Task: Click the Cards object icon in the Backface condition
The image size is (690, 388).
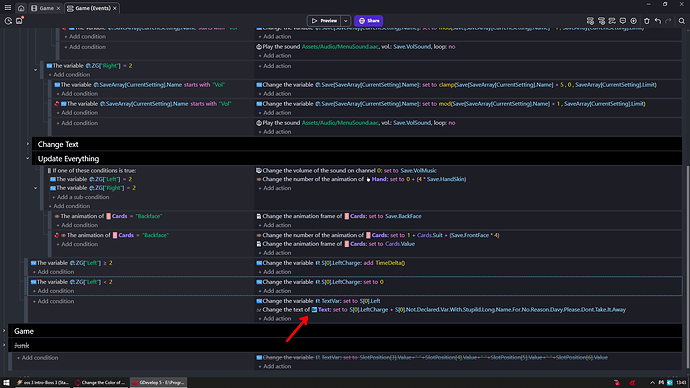Action: [x=108, y=216]
